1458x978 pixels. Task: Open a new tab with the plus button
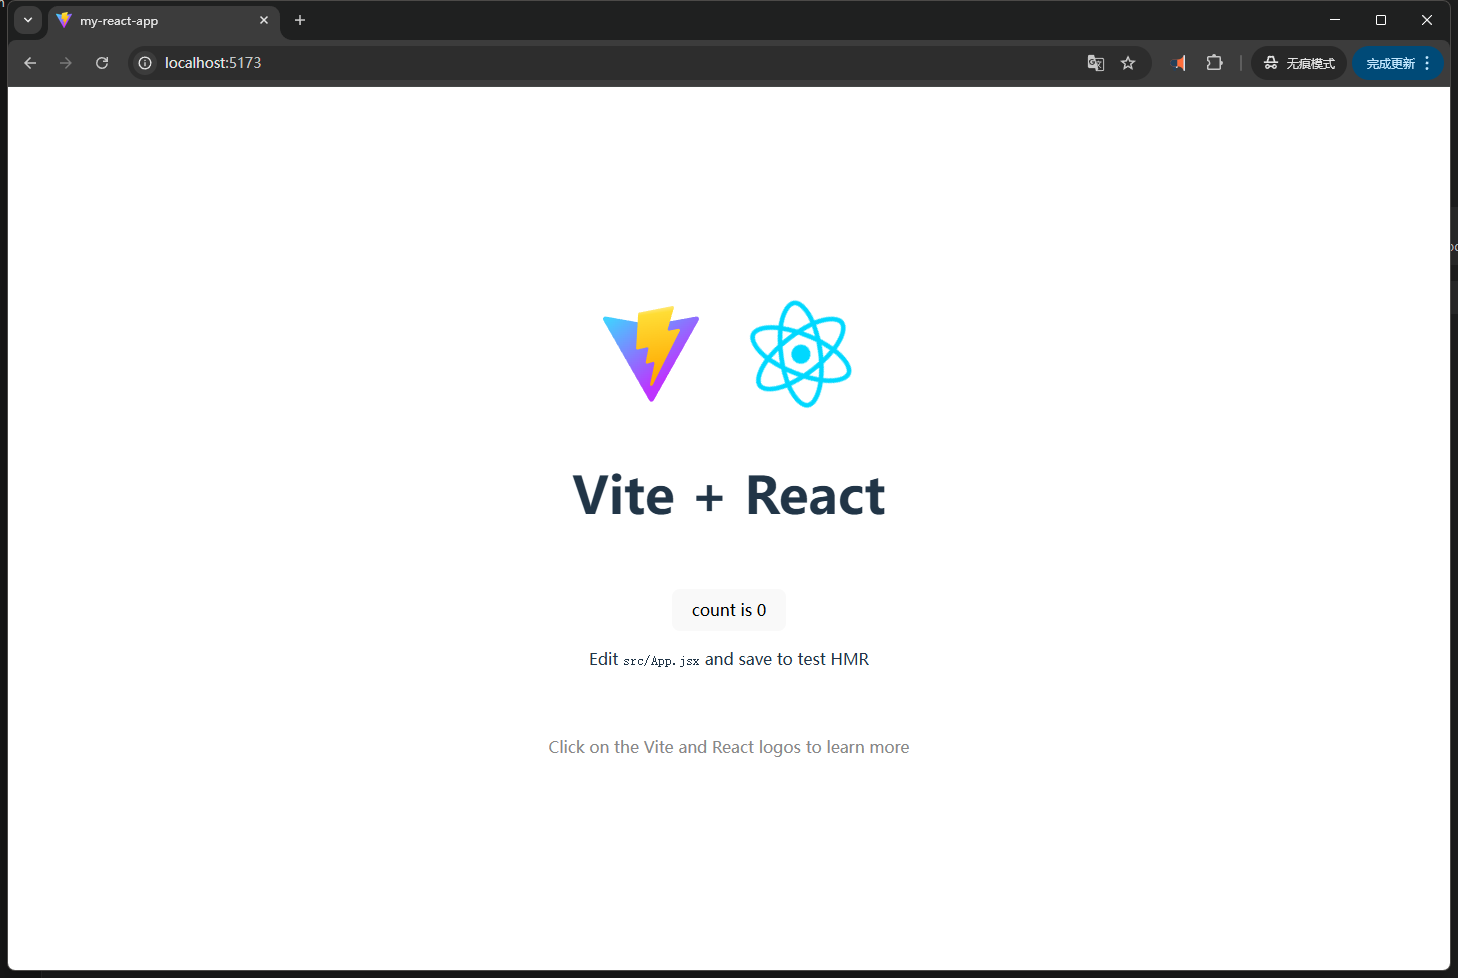tap(300, 20)
